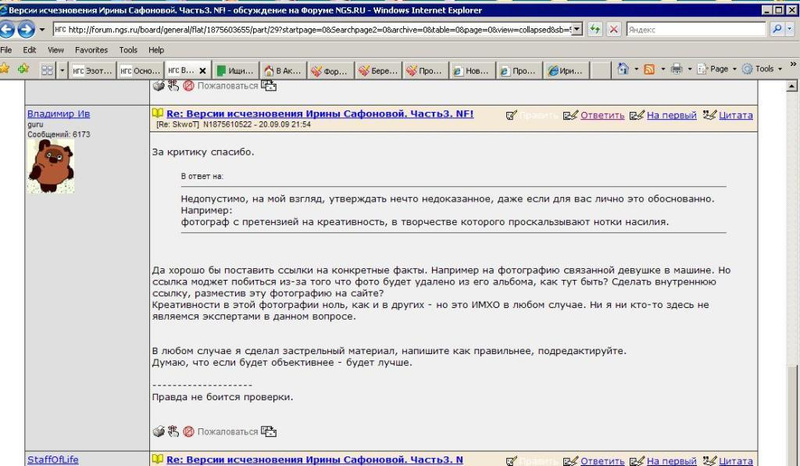
Task: Open the address bar history dropdown
Action: [577, 30]
